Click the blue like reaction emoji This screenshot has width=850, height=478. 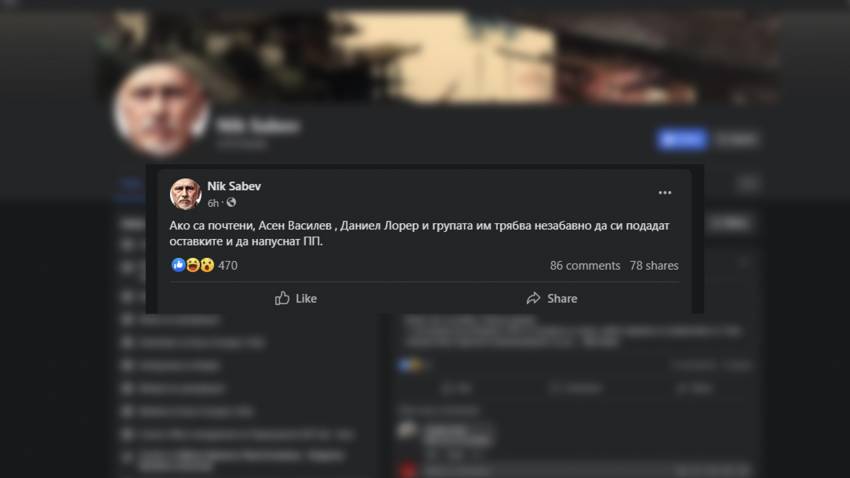click(x=178, y=265)
